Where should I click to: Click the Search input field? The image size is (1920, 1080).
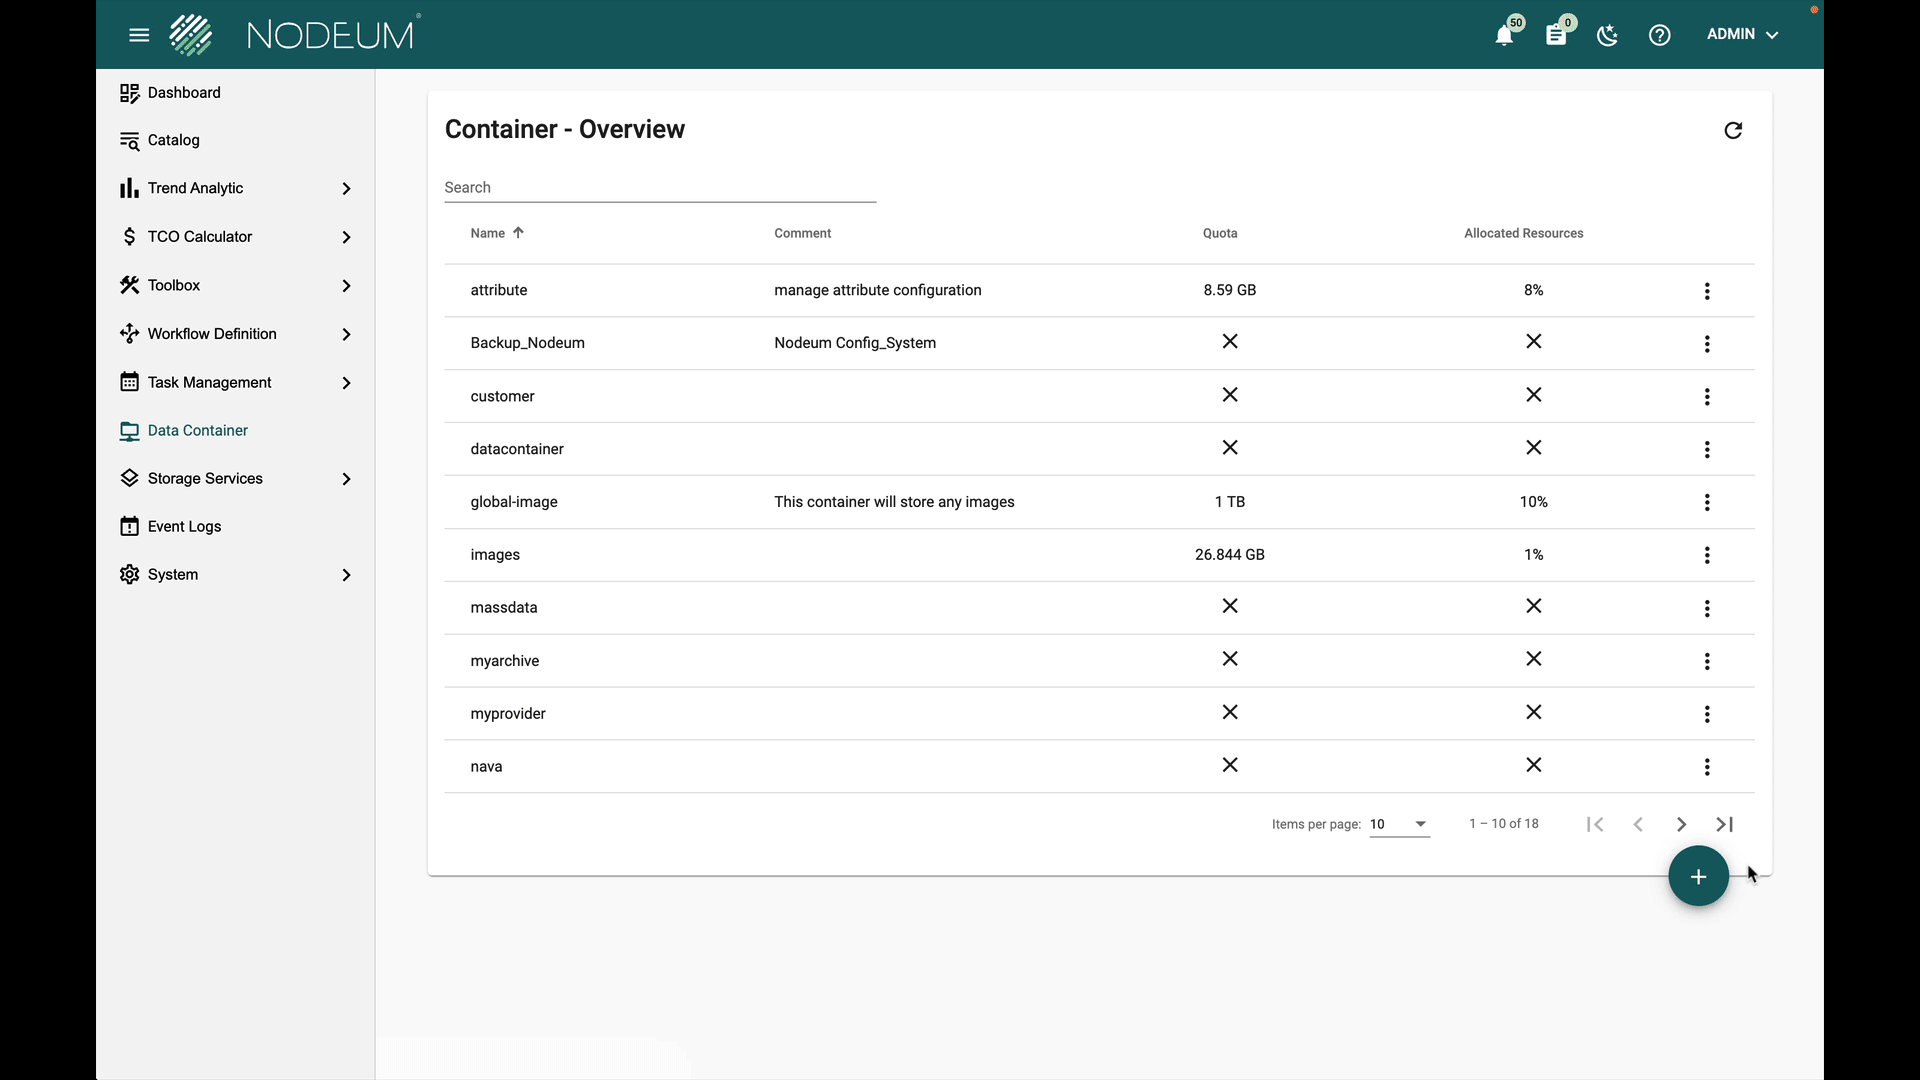pos(660,188)
